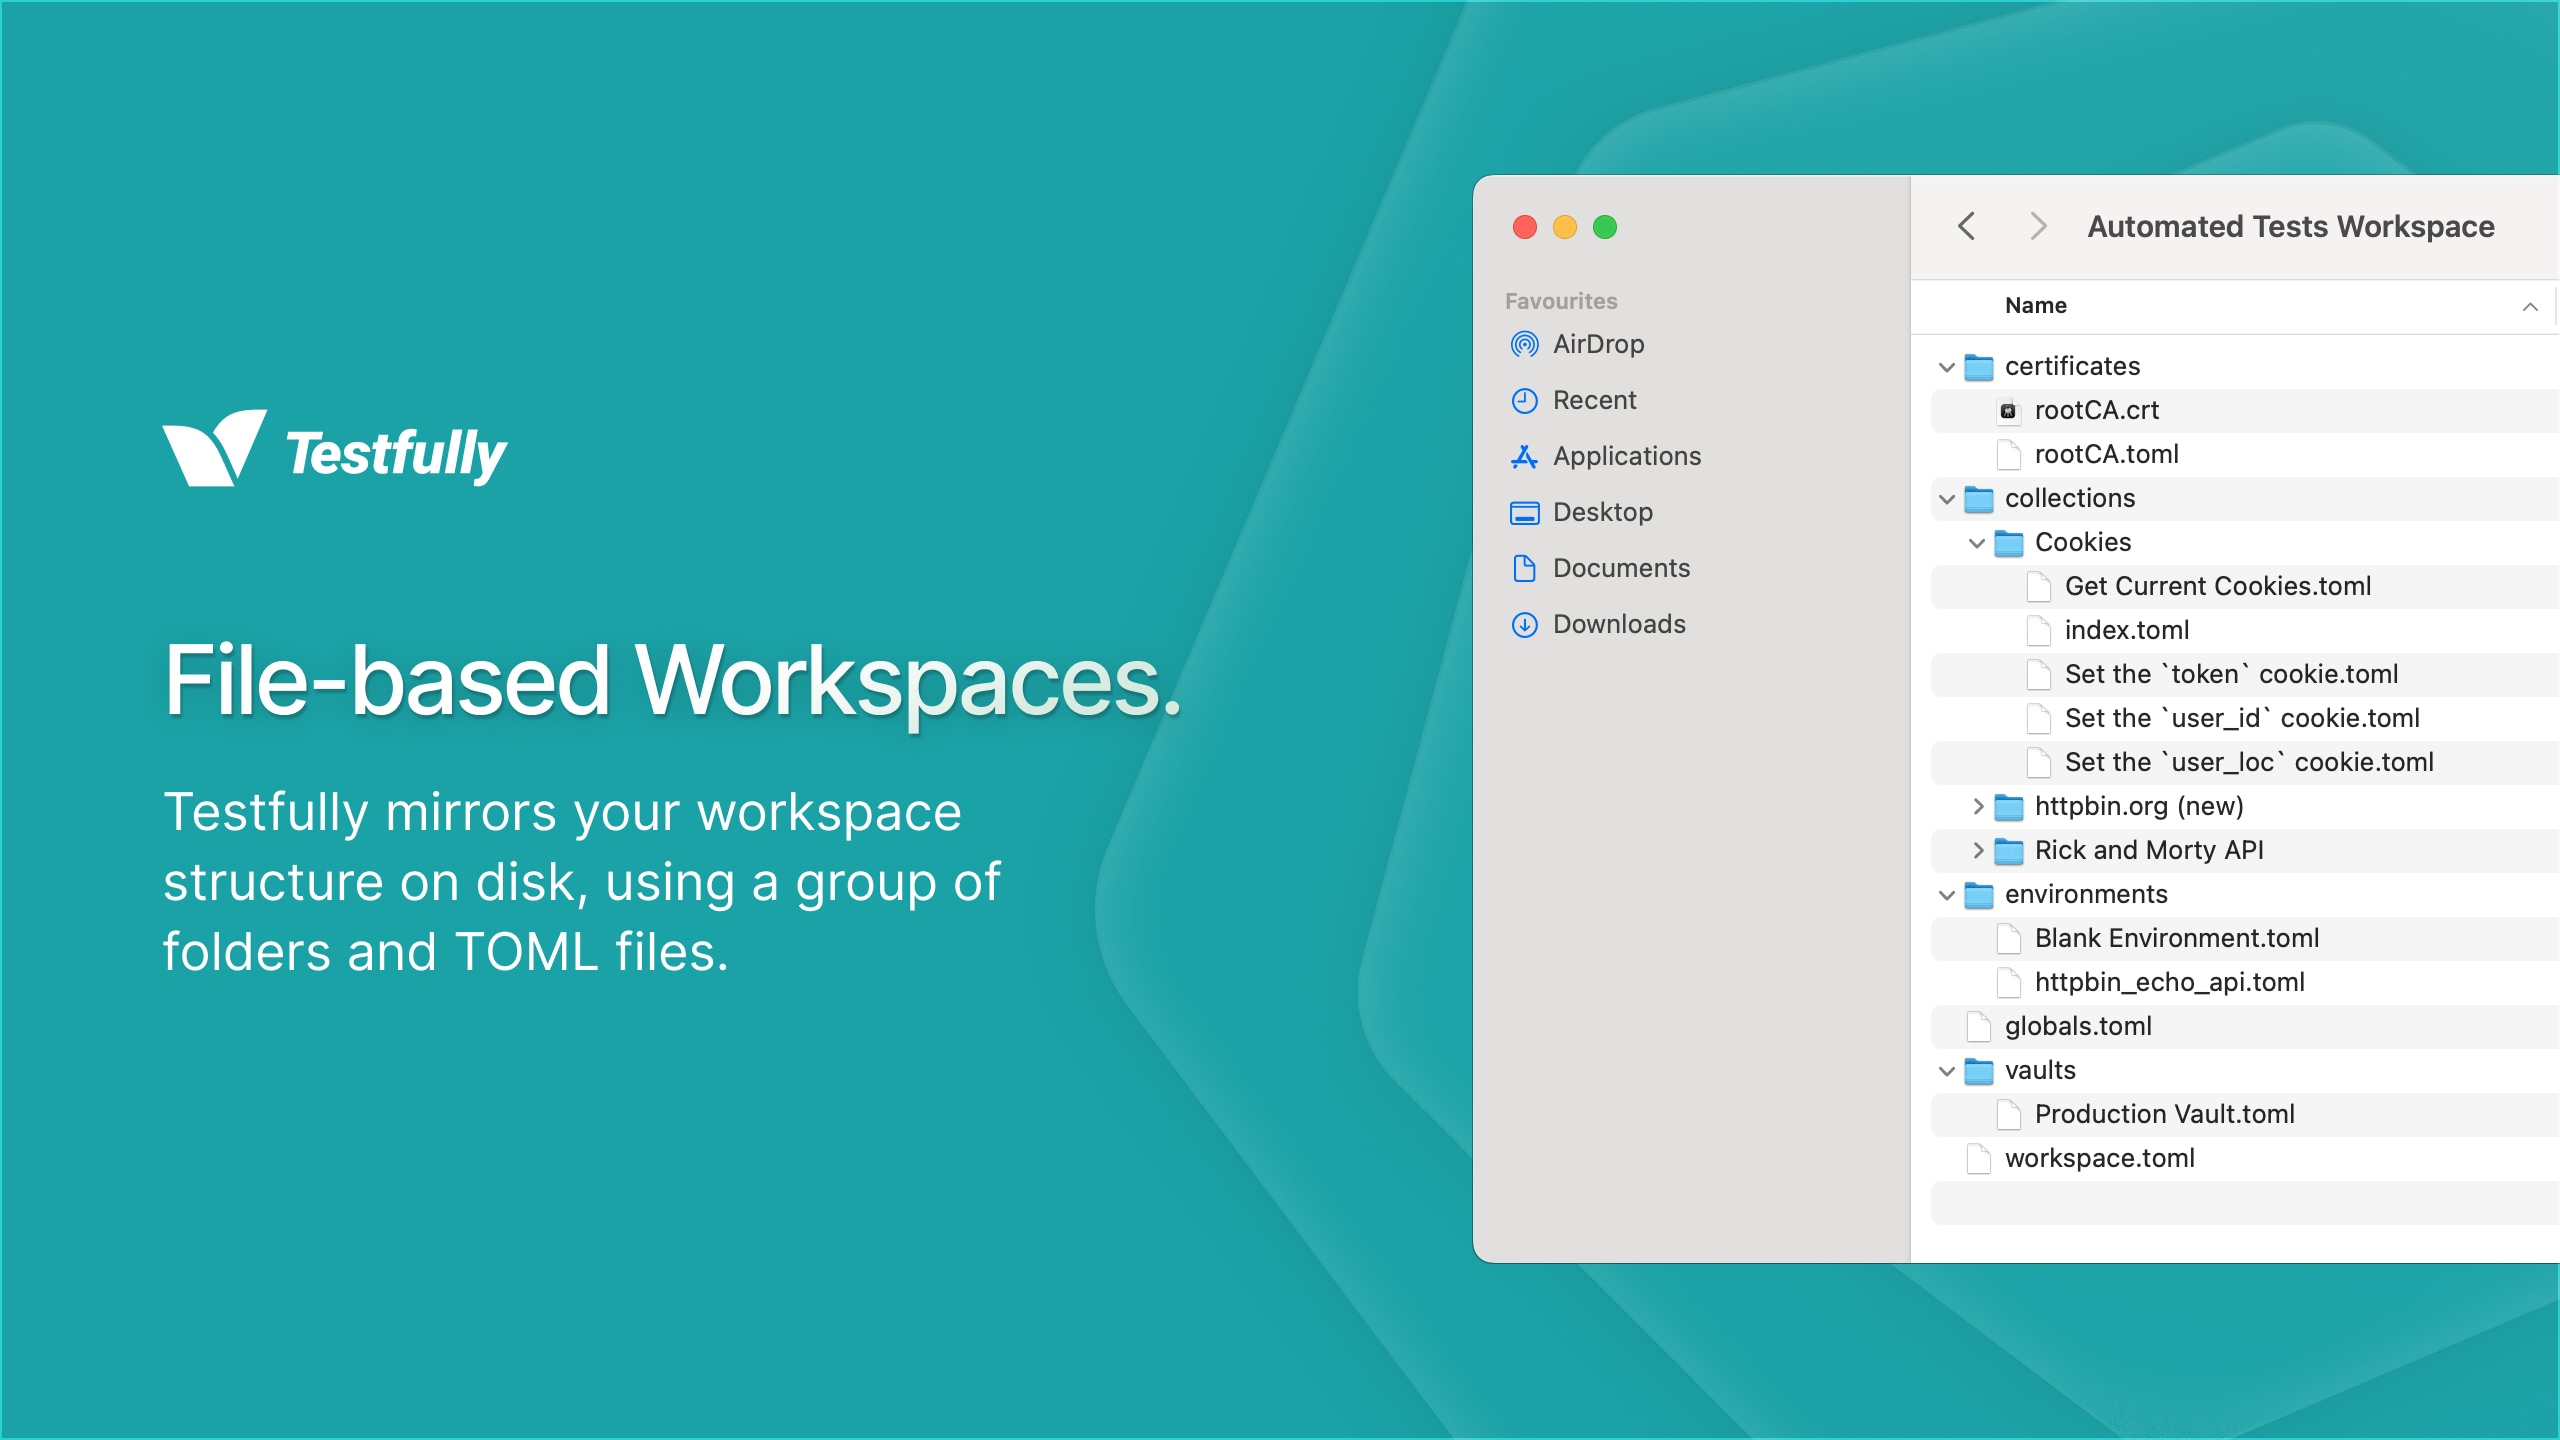Click the forward navigation arrow
Viewport: 2560px width, 1440px height.
pos(2038,227)
